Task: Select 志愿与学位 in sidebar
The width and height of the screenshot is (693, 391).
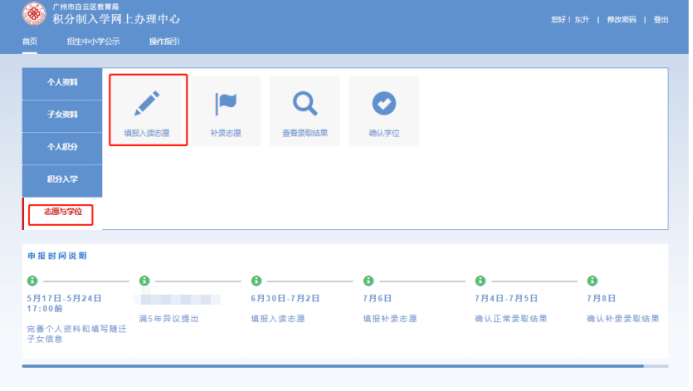Action: [62, 213]
